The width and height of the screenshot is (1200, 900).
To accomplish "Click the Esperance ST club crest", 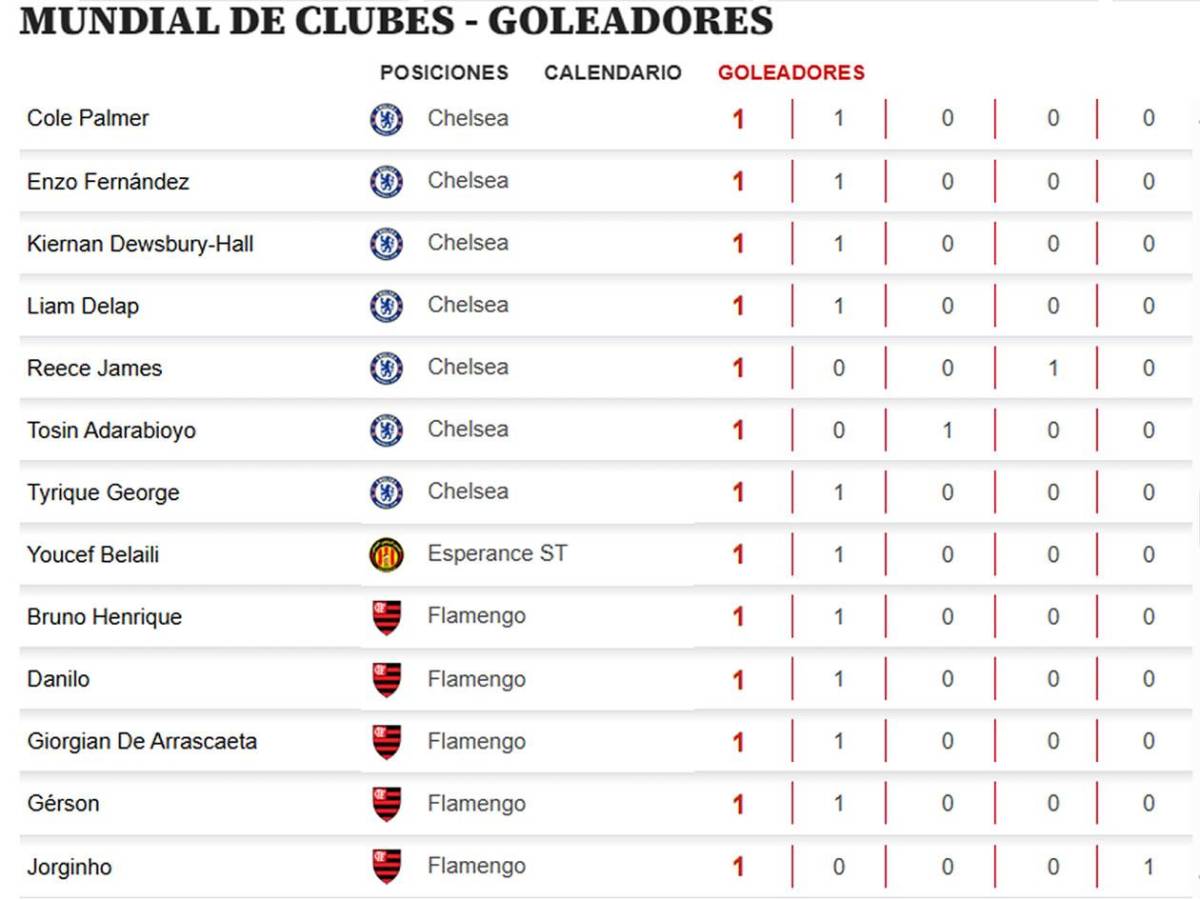I will (x=385, y=553).
